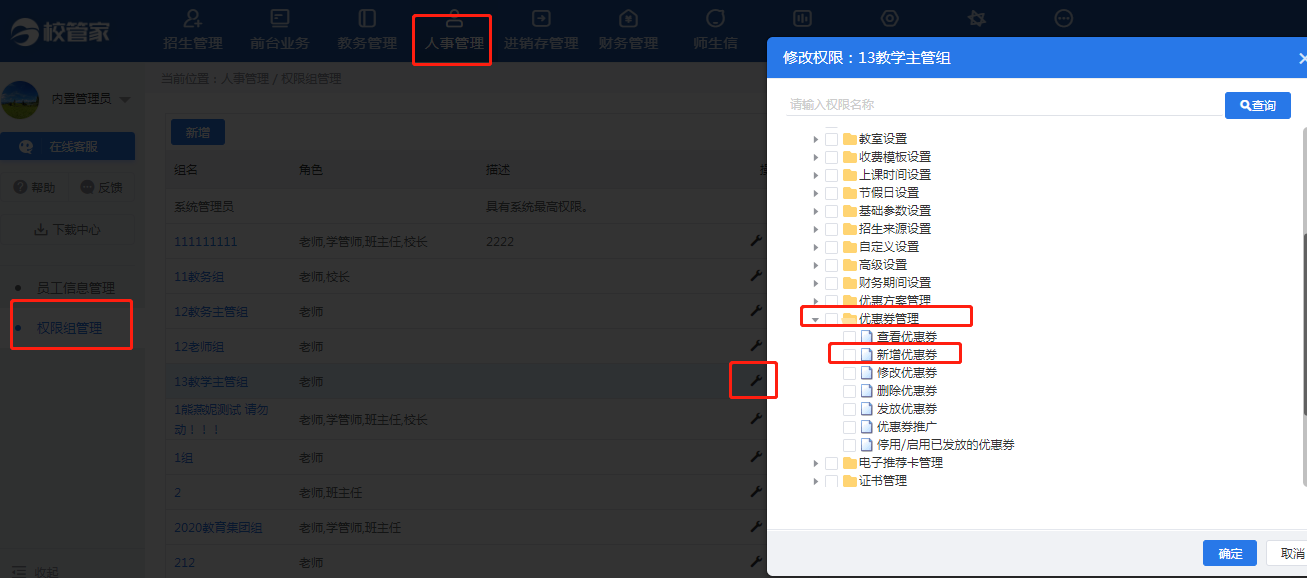The height and width of the screenshot is (578, 1307).
Task: Open the 师生信 module icon
Action: point(715,18)
